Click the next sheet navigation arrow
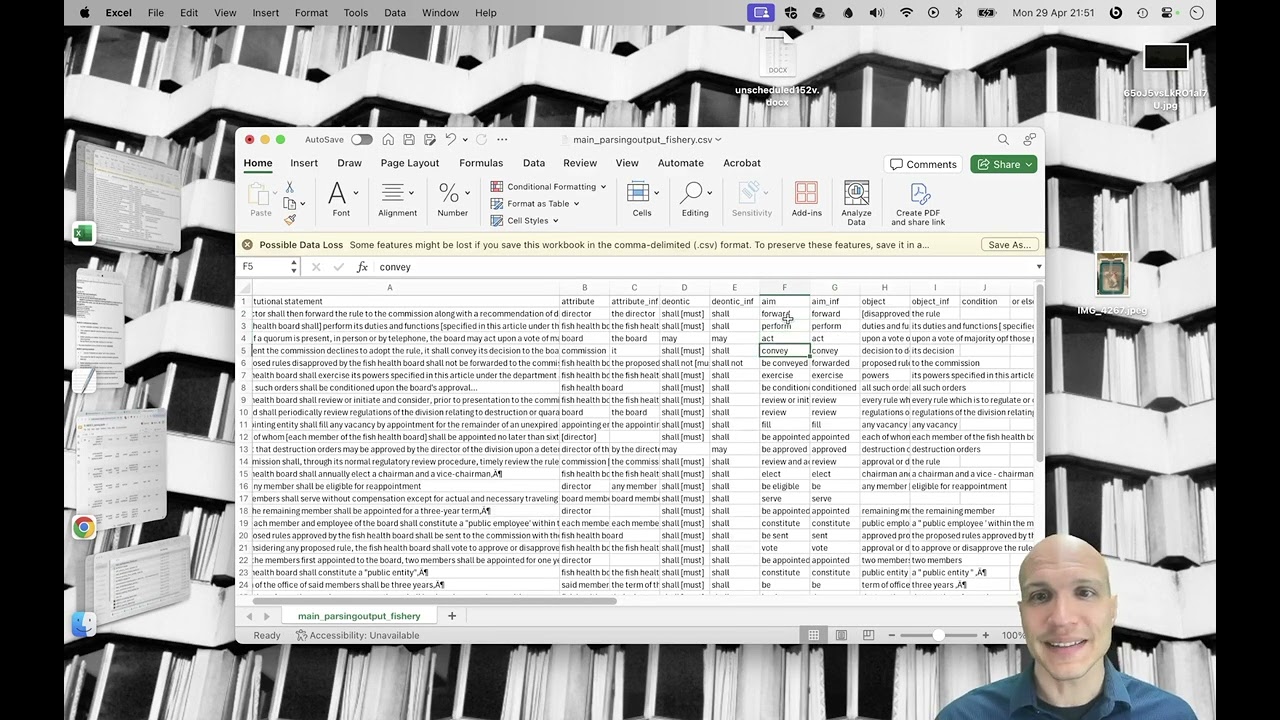 click(266, 616)
